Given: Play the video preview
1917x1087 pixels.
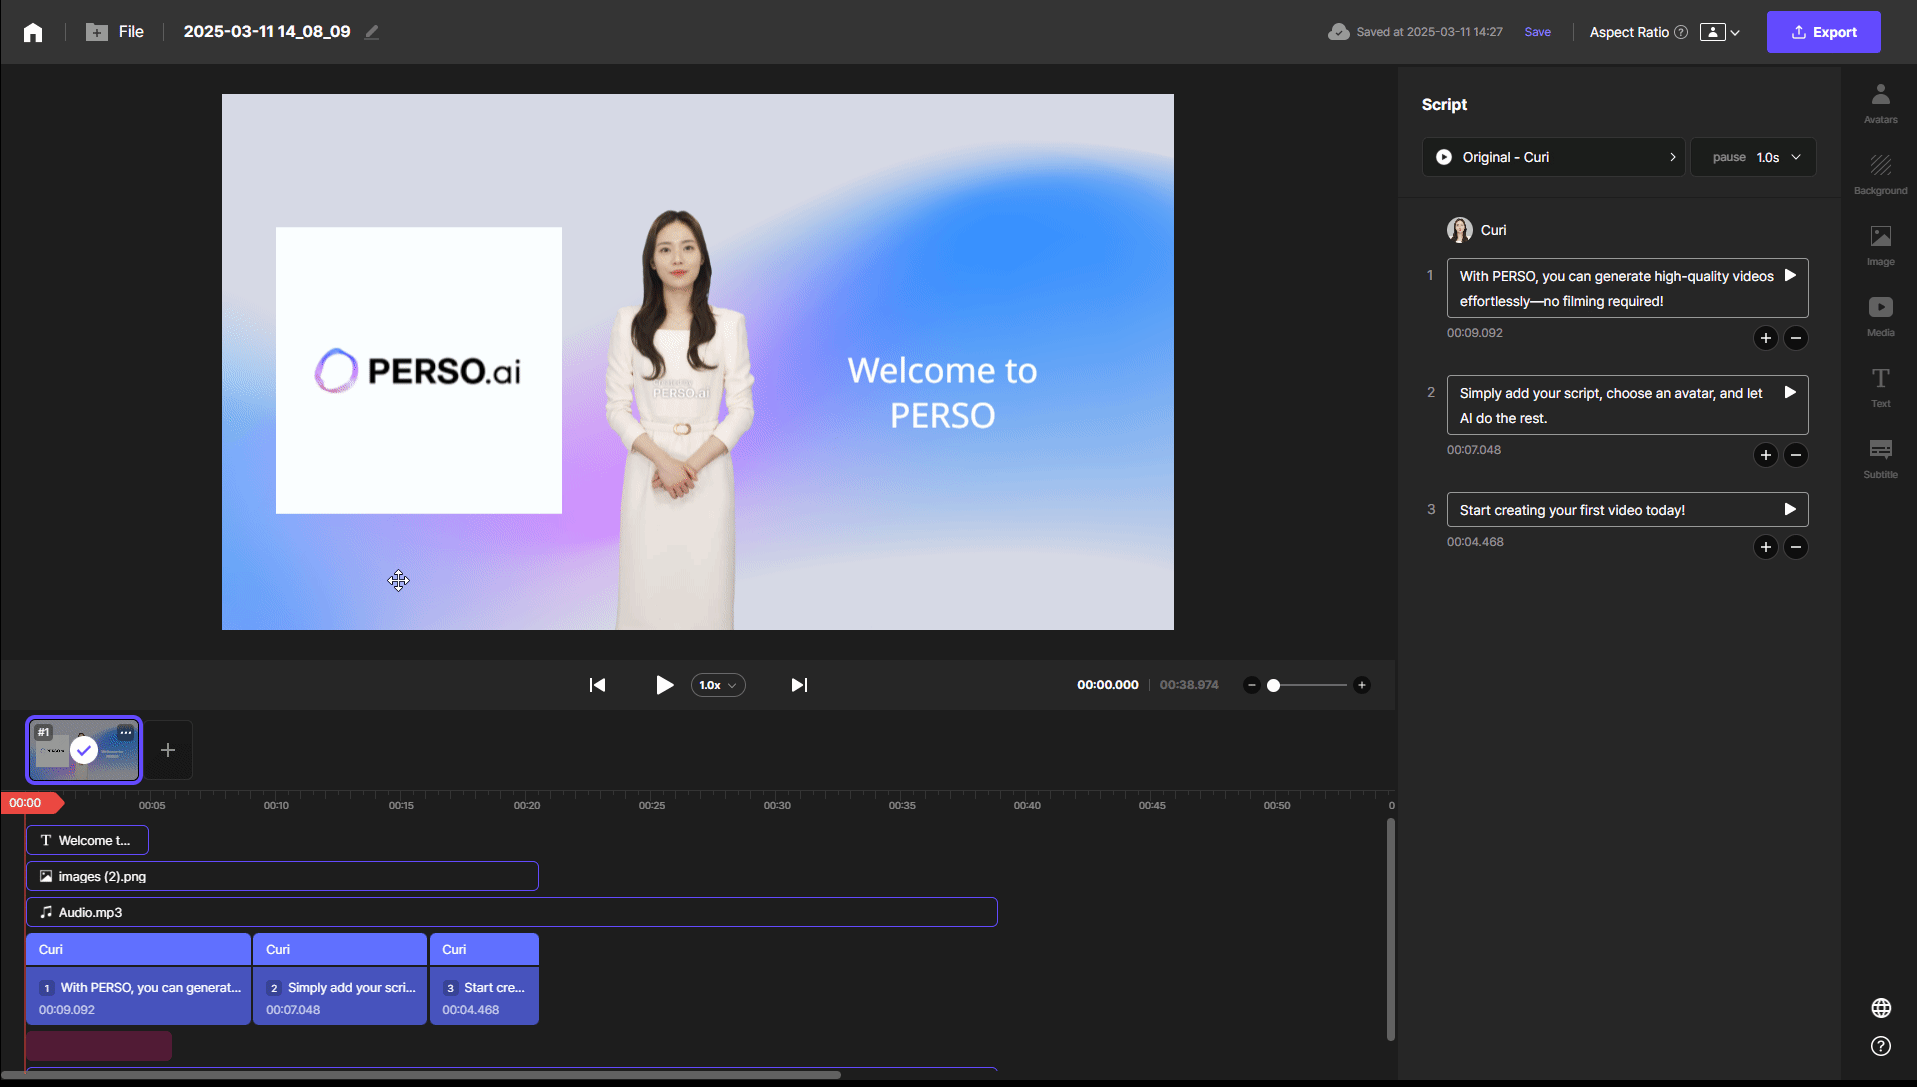Looking at the screenshot, I should pyautogui.click(x=664, y=685).
